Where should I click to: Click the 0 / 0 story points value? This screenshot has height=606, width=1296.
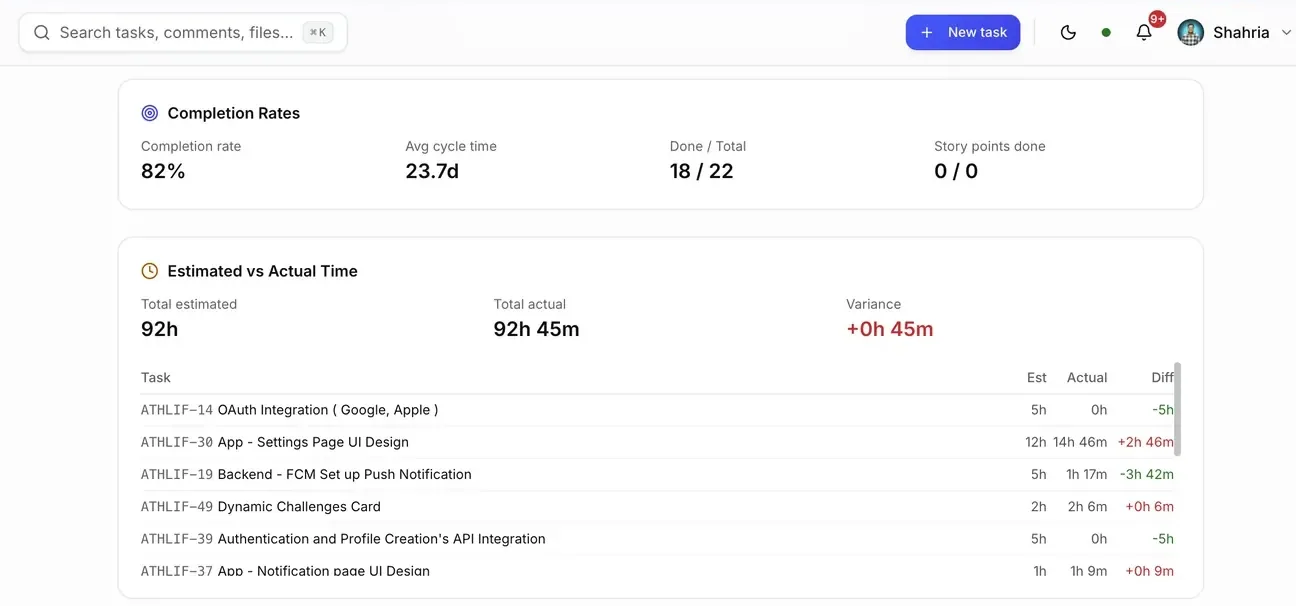pos(956,171)
